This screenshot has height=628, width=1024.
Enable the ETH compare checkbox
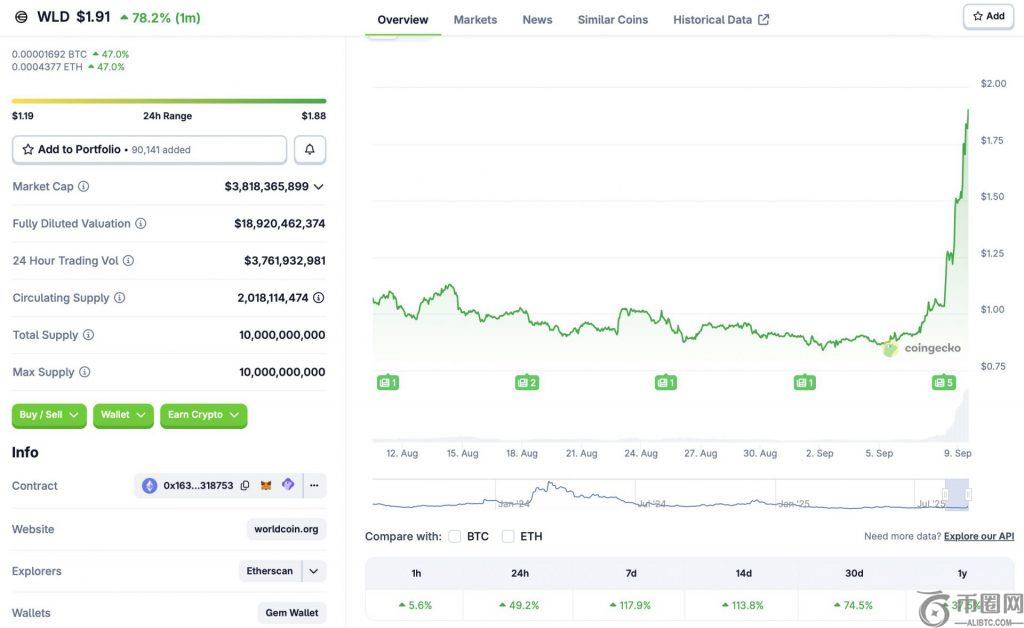pos(508,536)
